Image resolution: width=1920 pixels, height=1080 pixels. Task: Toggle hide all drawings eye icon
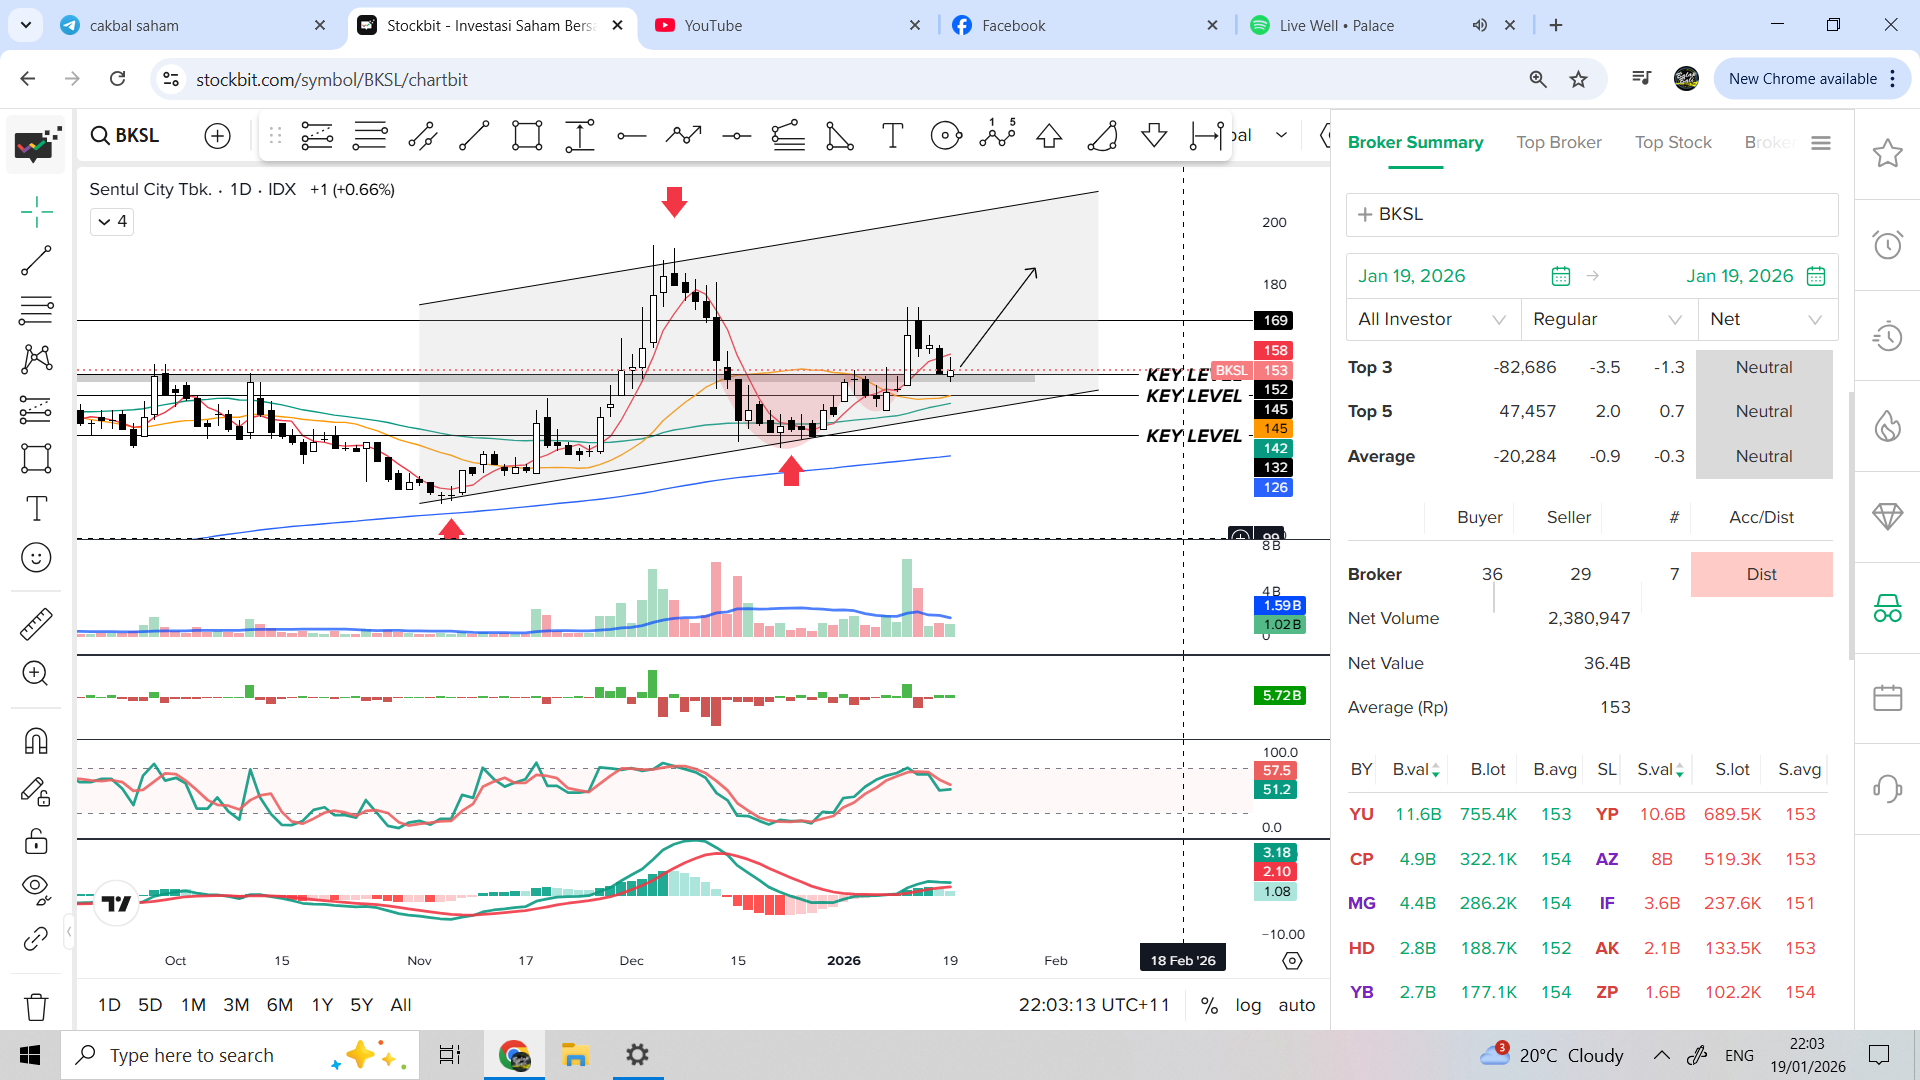[x=36, y=888]
